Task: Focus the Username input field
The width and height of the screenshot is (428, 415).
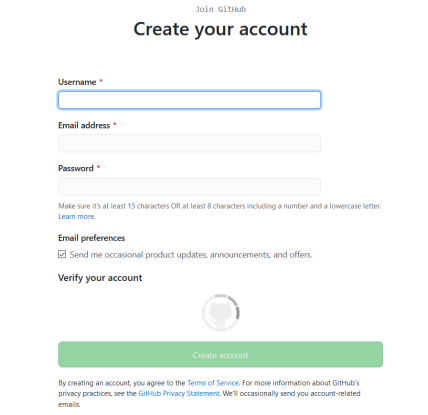Action: point(189,100)
